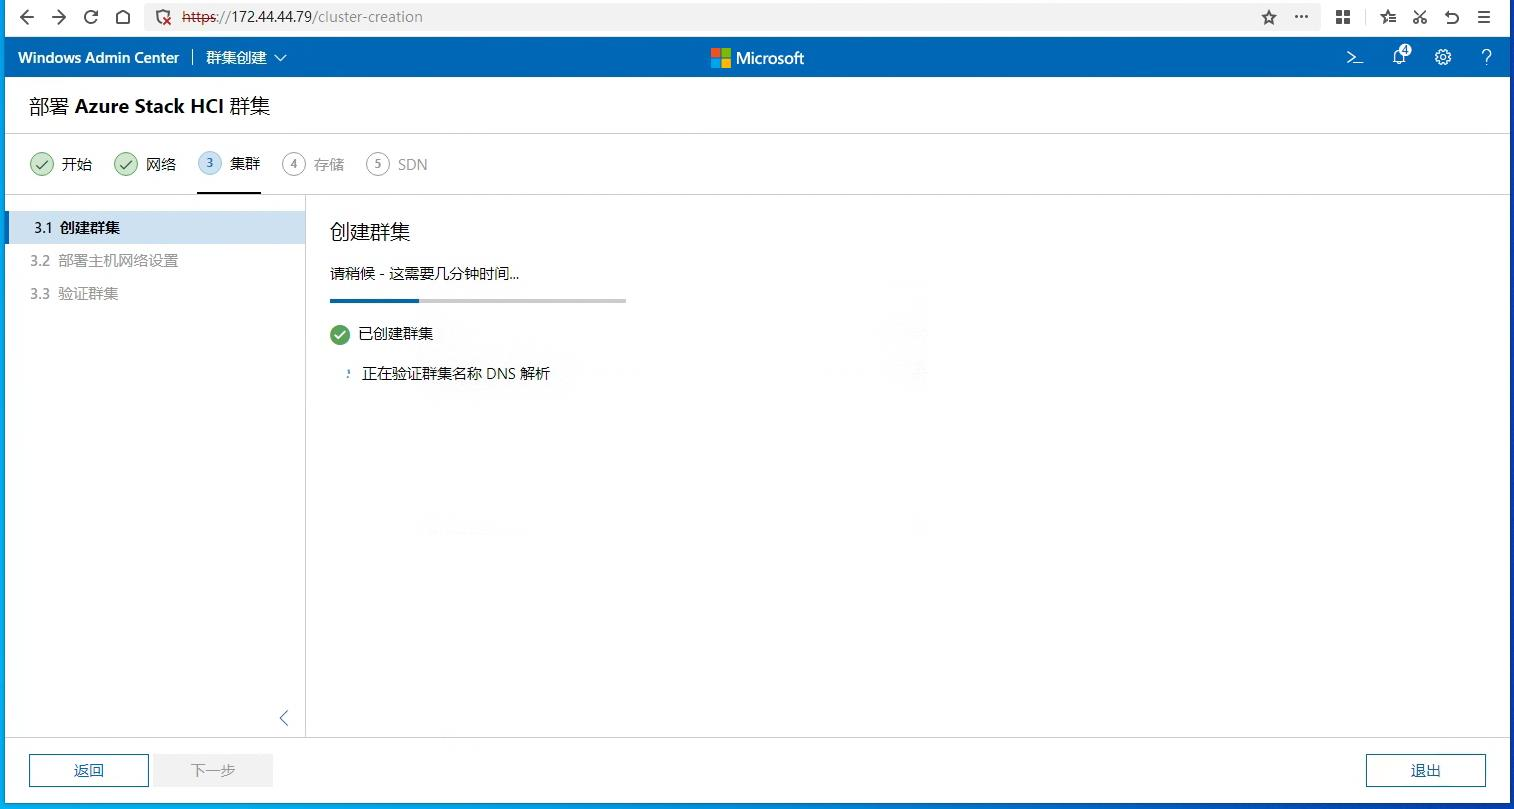1514x809 pixels.
Task: Go to step 网络
Action: coord(145,164)
